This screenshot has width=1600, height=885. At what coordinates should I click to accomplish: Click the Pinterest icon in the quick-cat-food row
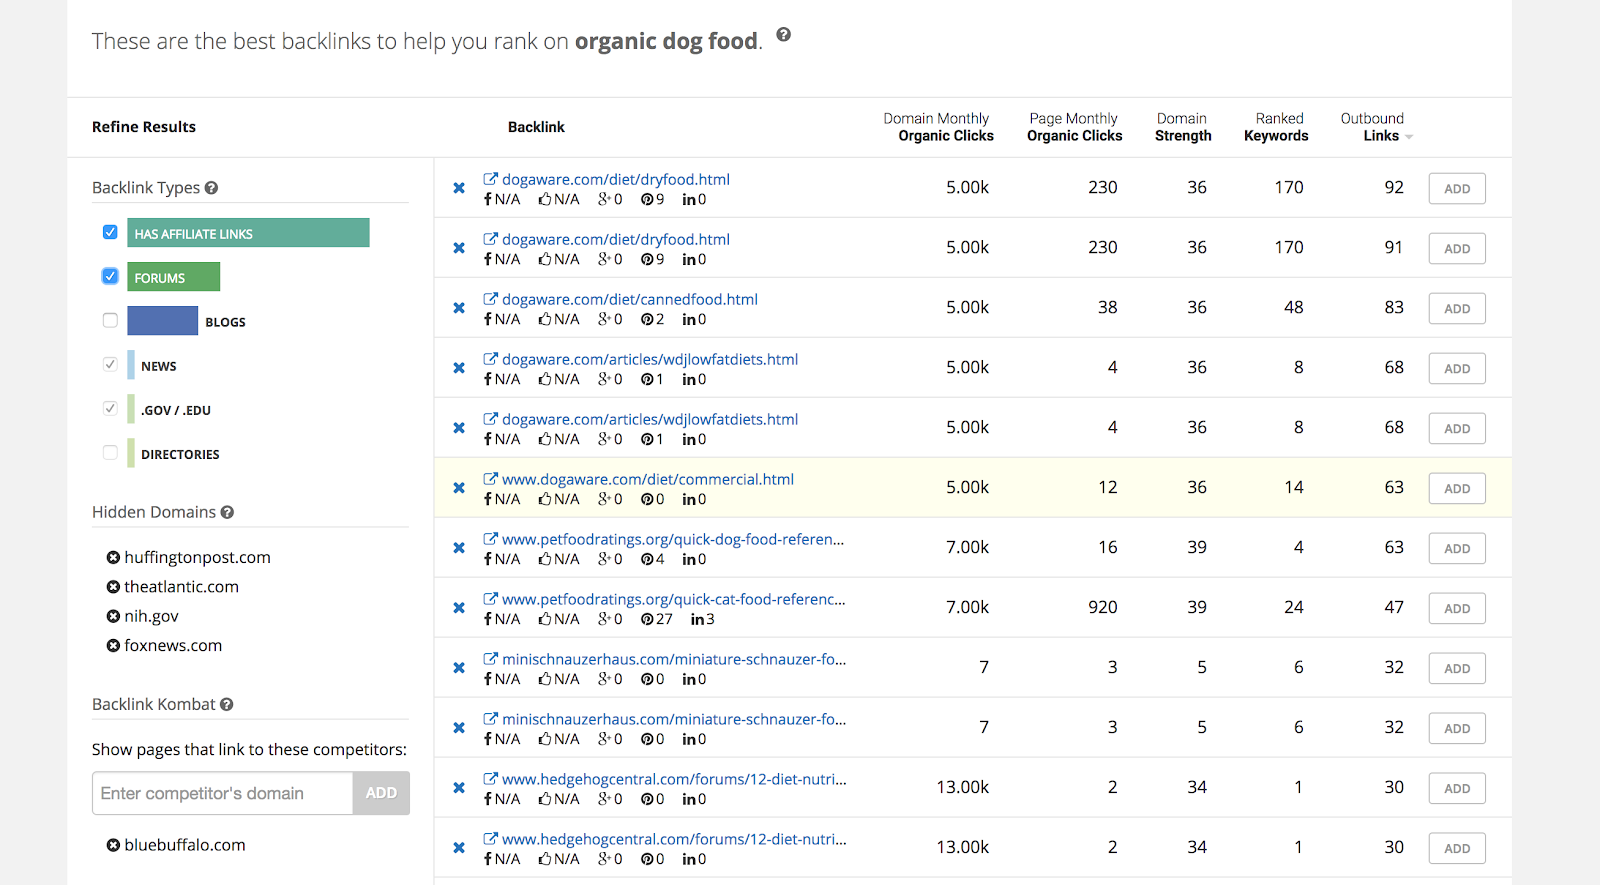646,619
